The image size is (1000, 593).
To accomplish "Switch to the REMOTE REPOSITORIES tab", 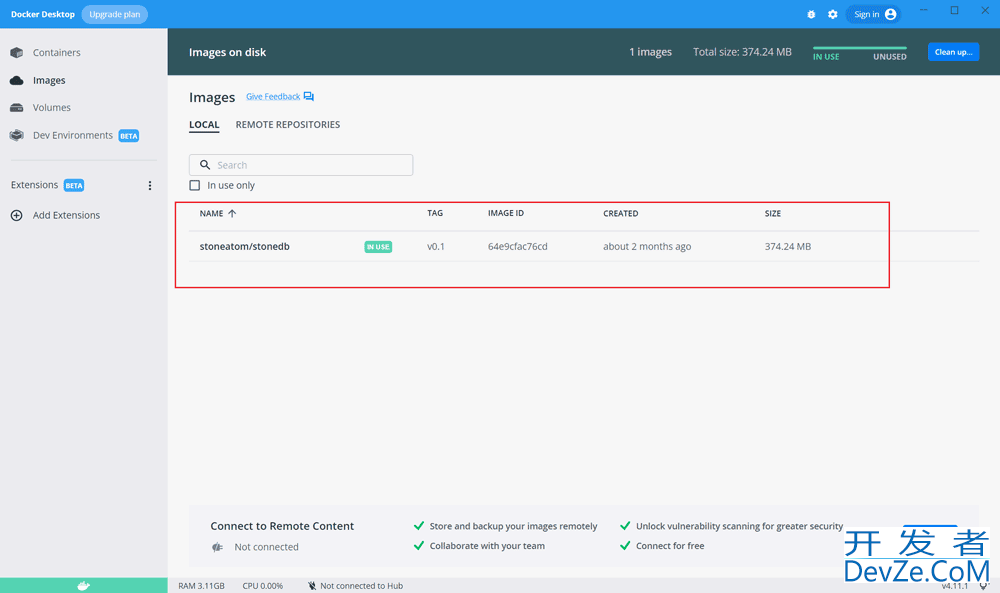I will (x=288, y=125).
